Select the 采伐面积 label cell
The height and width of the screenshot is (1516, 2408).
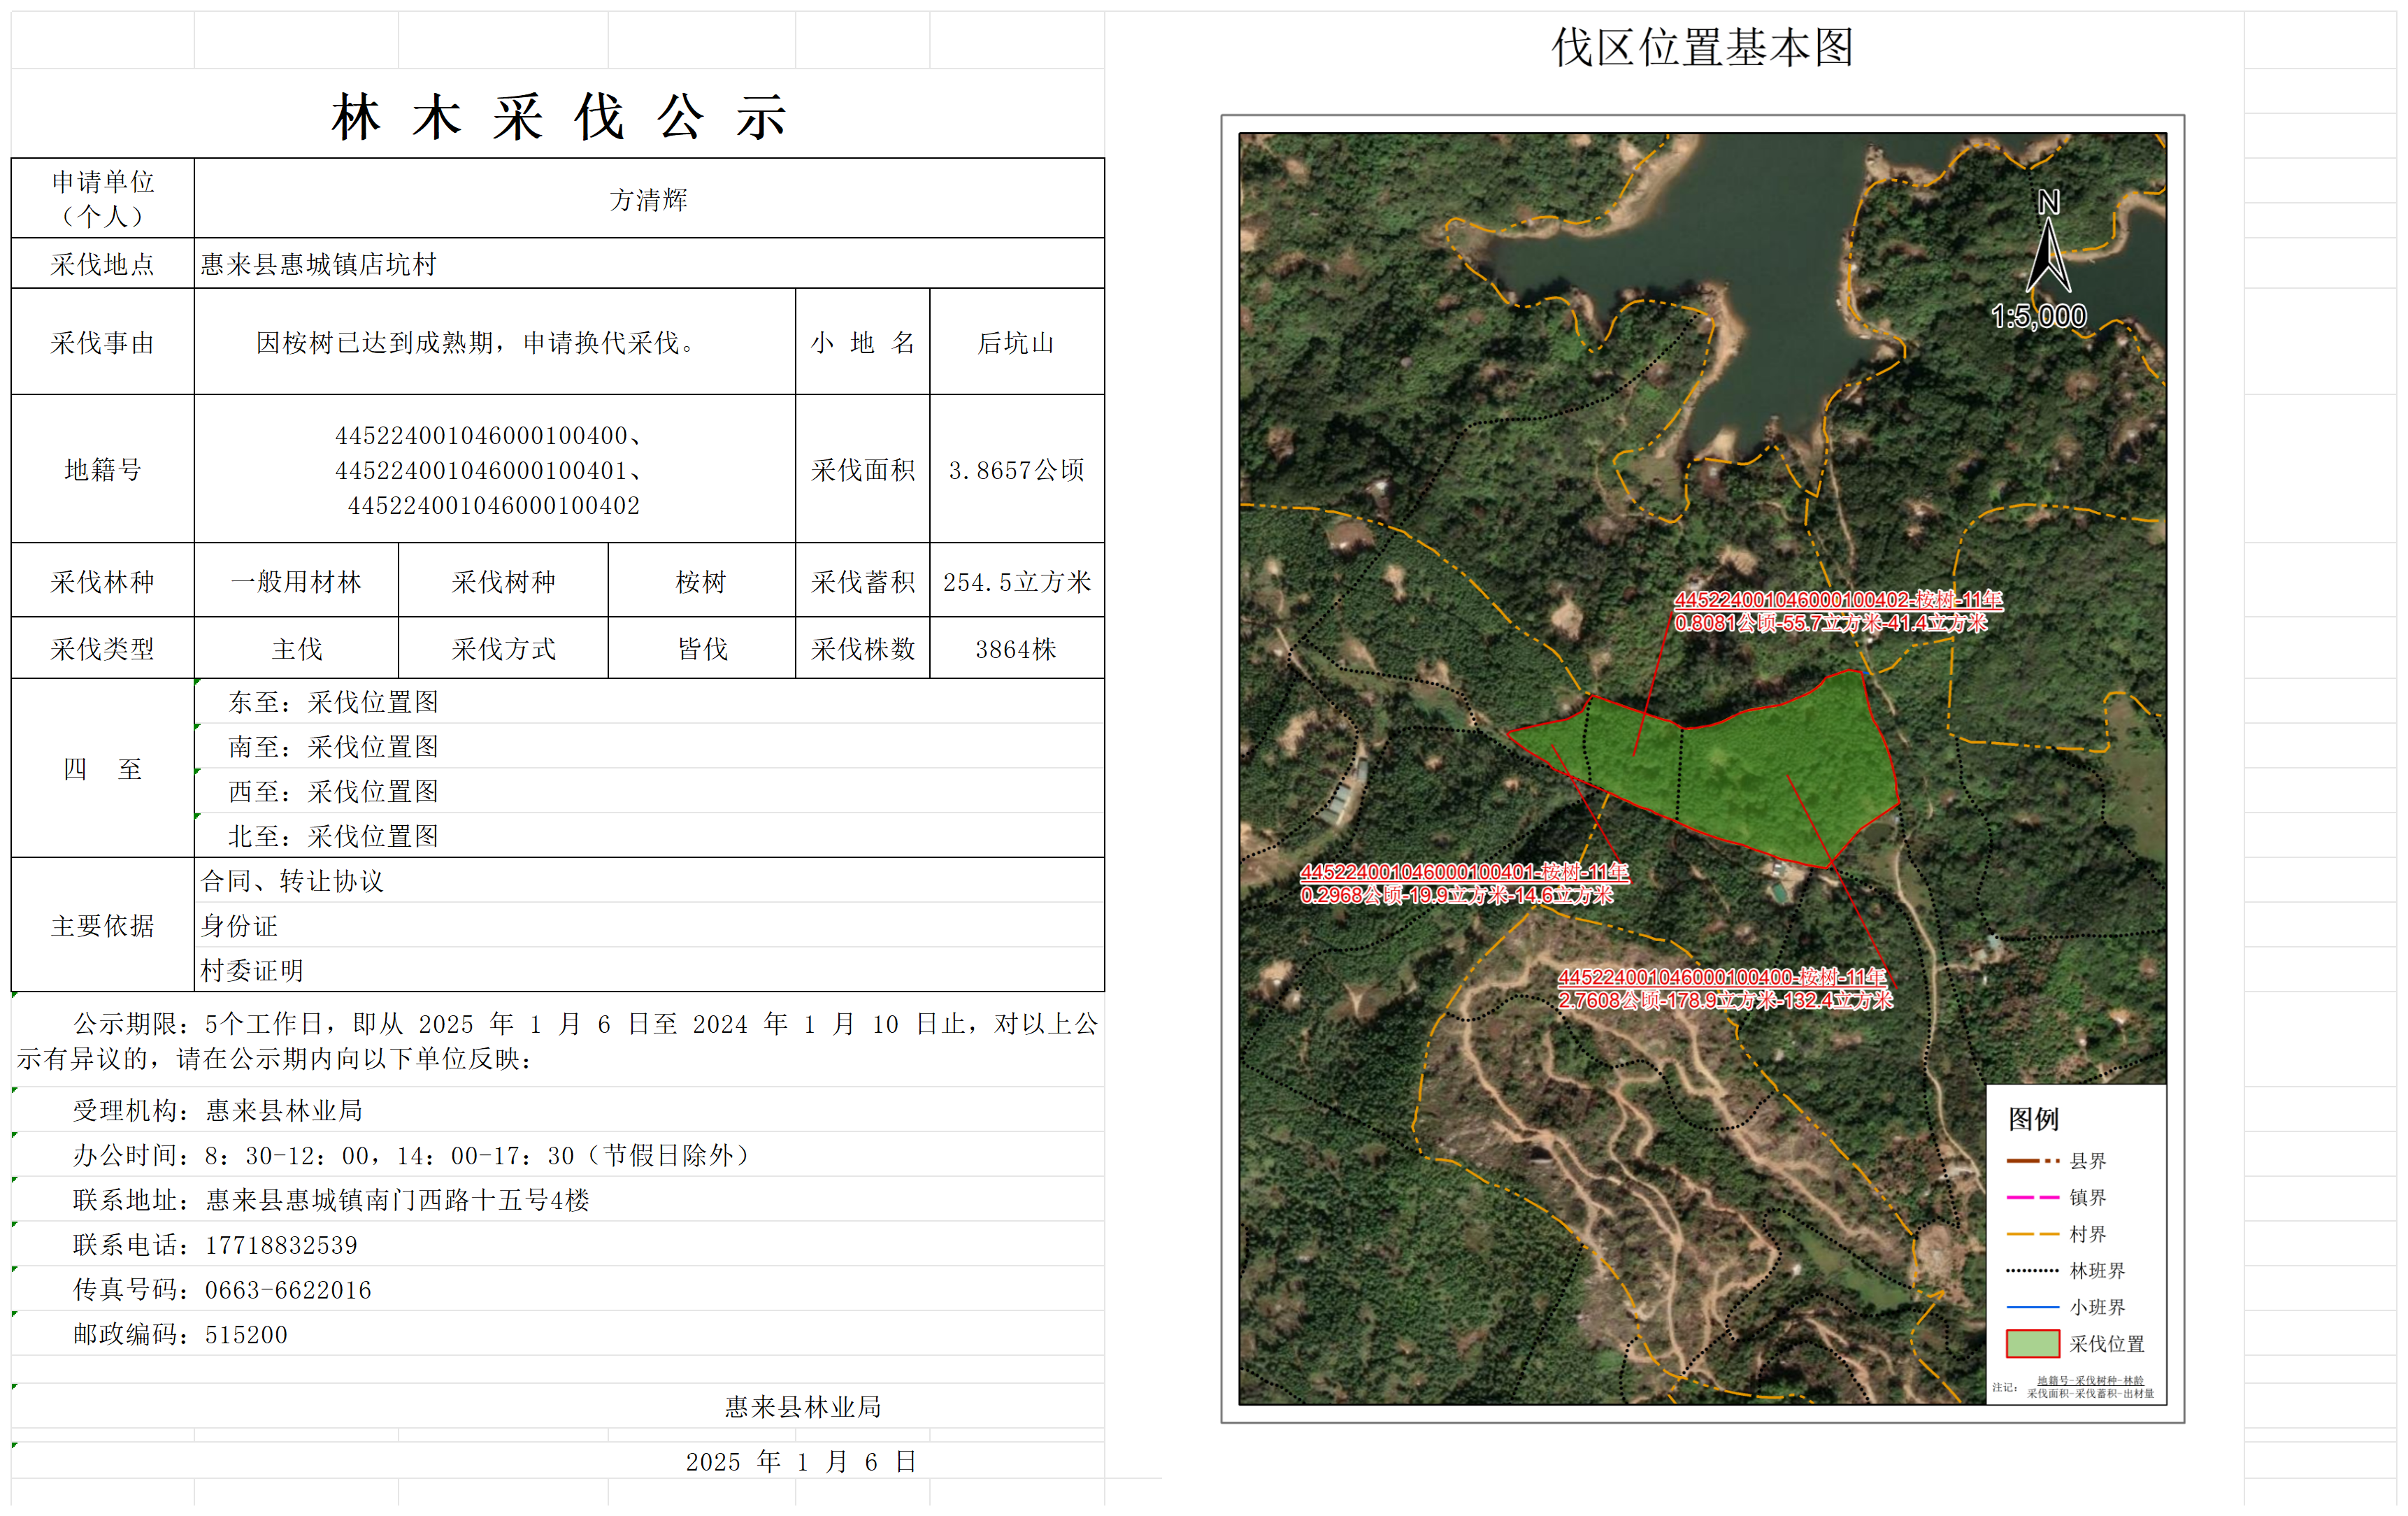click(863, 469)
